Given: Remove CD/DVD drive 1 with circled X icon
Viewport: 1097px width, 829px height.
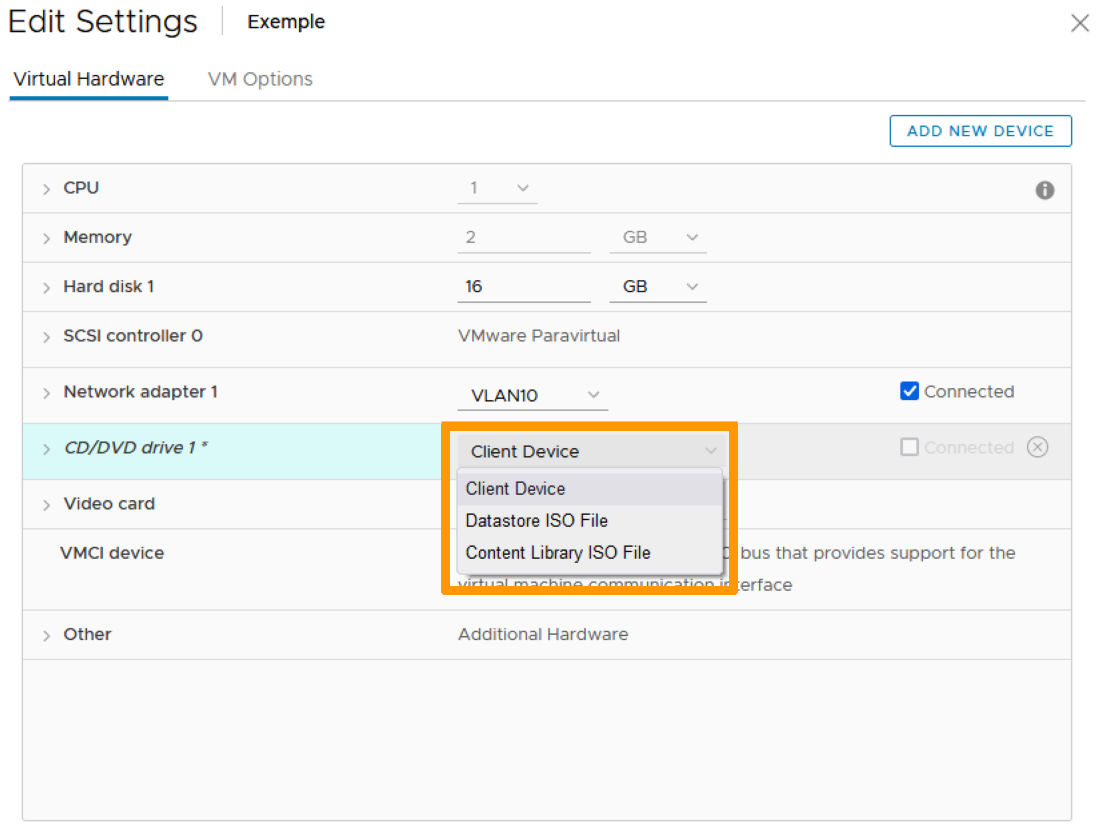Looking at the screenshot, I should (x=1037, y=448).
